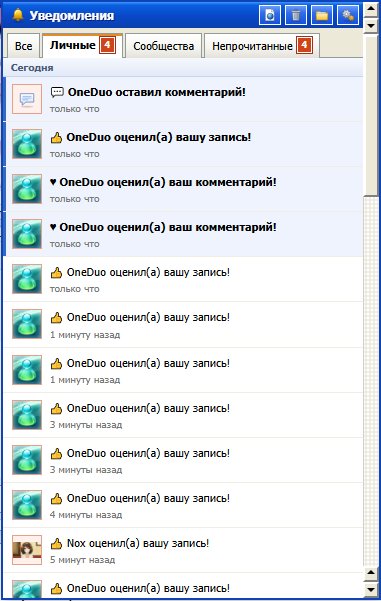
Task: Click the document with globe header icon
Action: click(270, 15)
